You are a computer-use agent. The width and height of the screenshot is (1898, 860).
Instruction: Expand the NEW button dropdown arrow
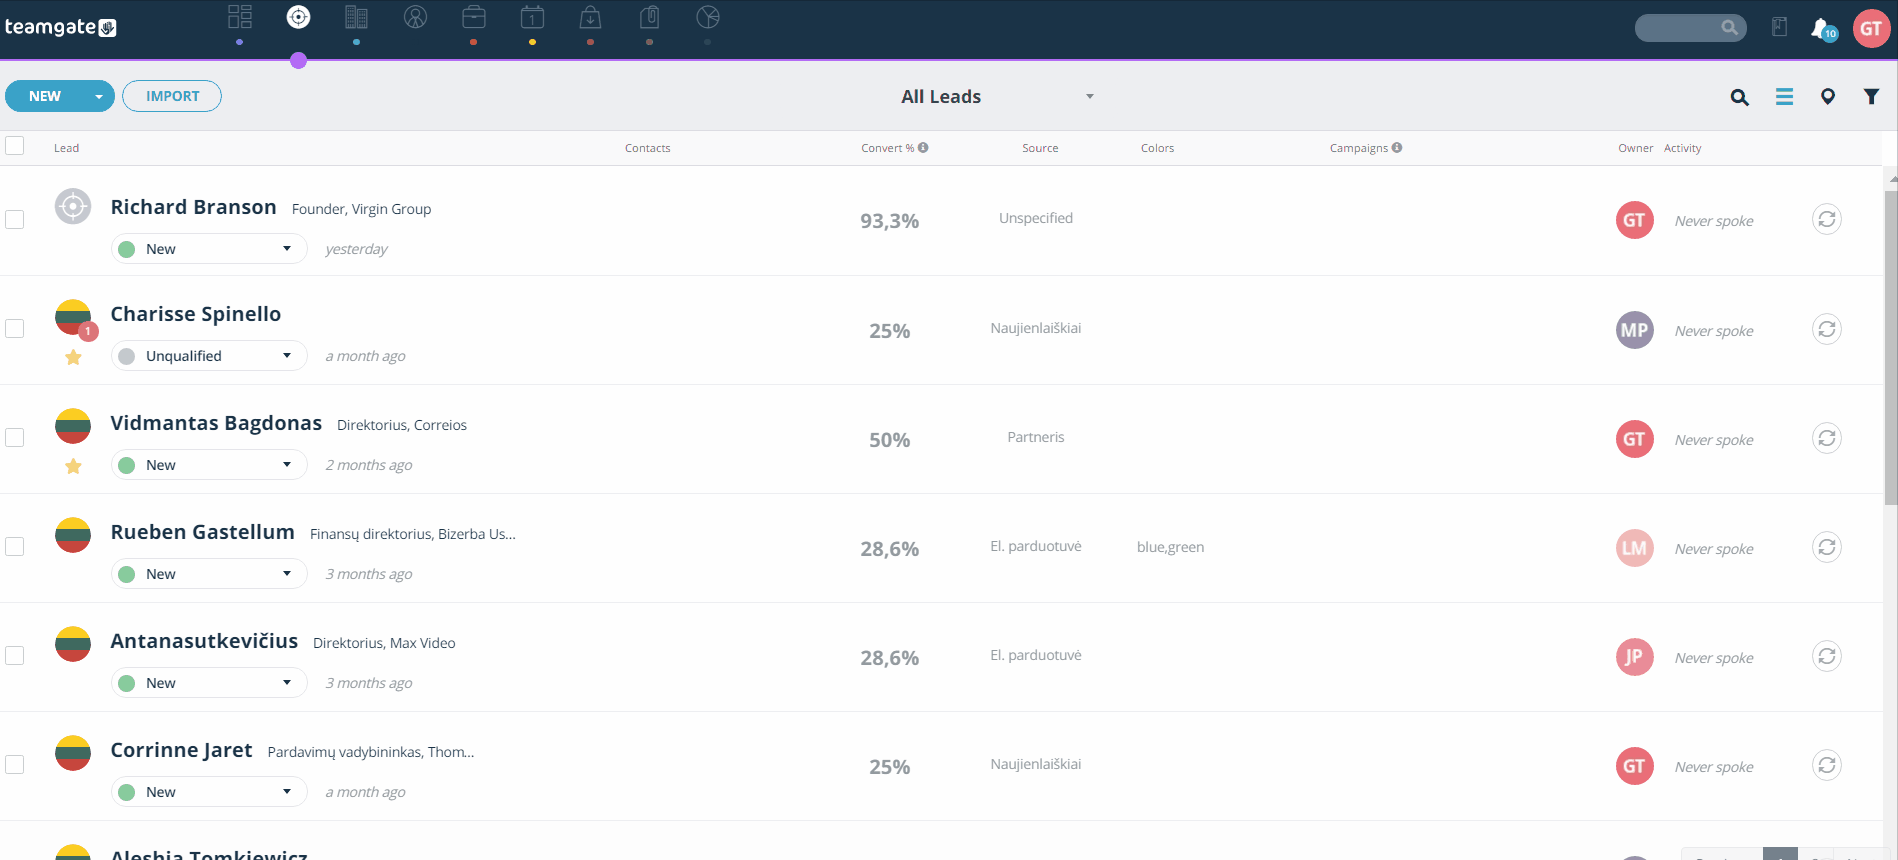pyautogui.click(x=99, y=97)
